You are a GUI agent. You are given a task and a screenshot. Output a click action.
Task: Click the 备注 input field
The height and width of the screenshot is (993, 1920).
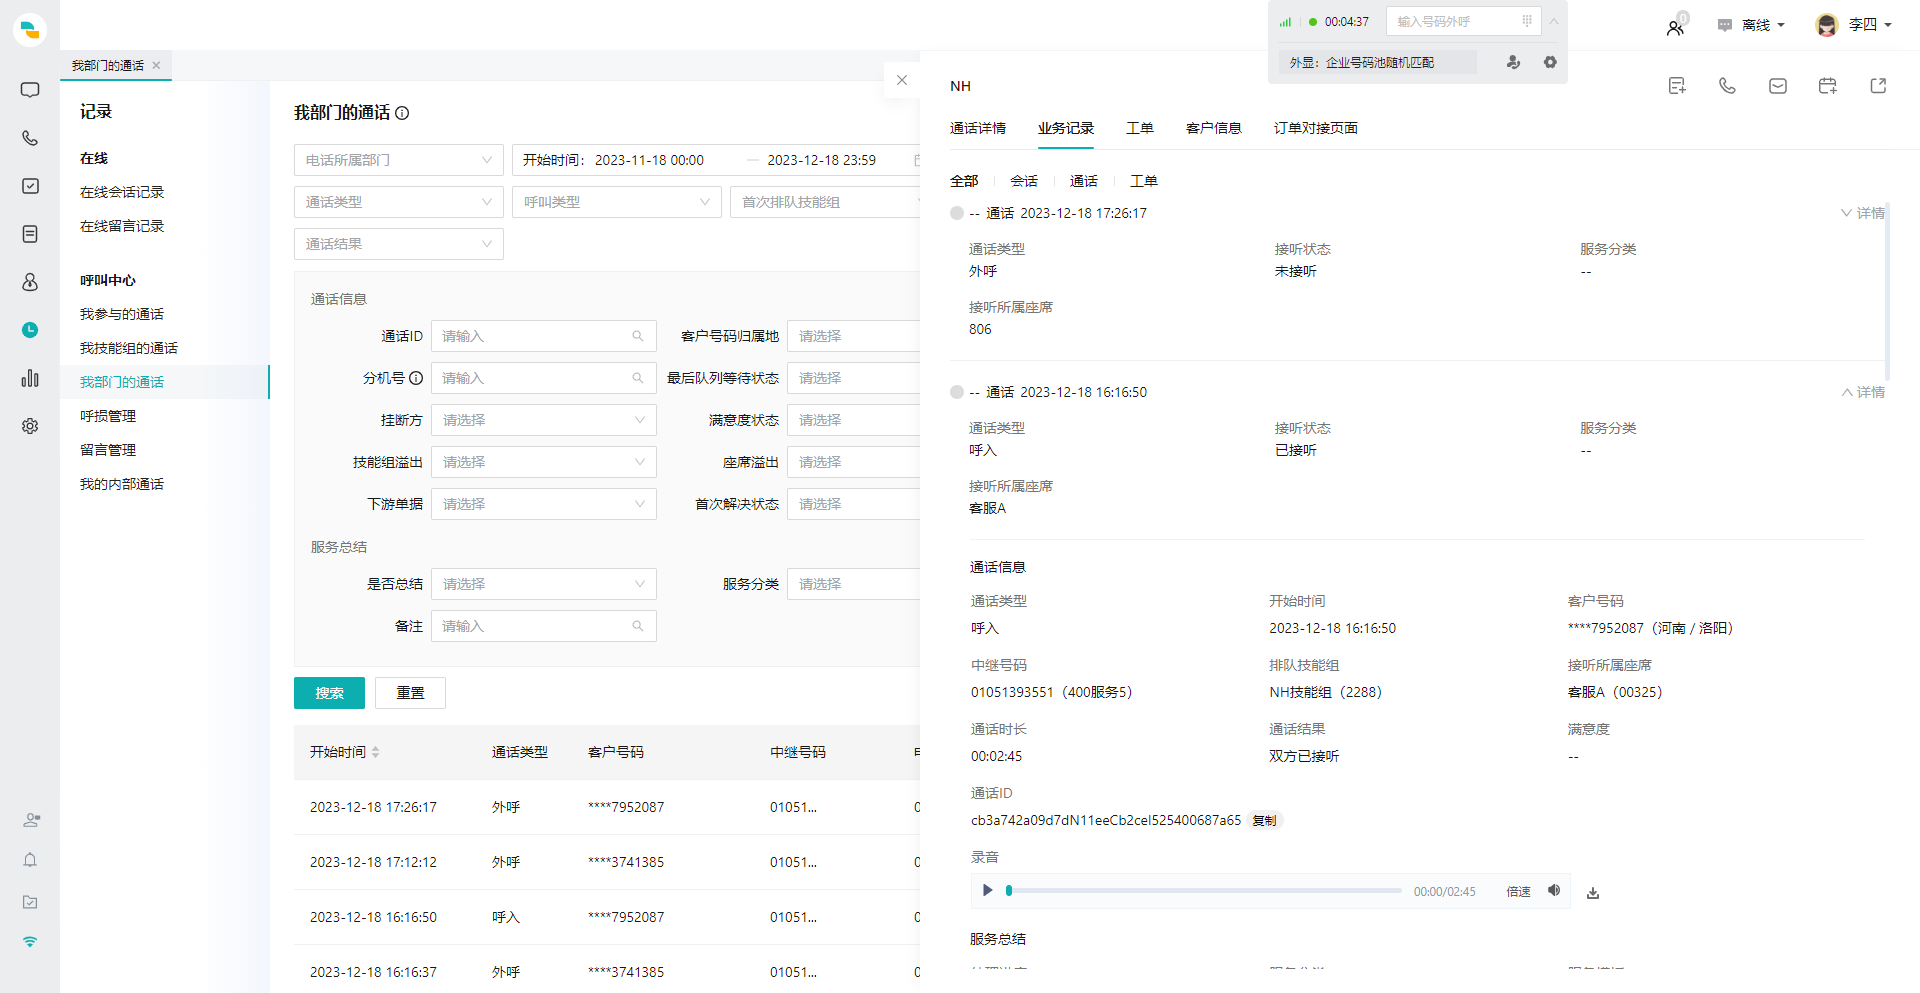pos(544,626)
